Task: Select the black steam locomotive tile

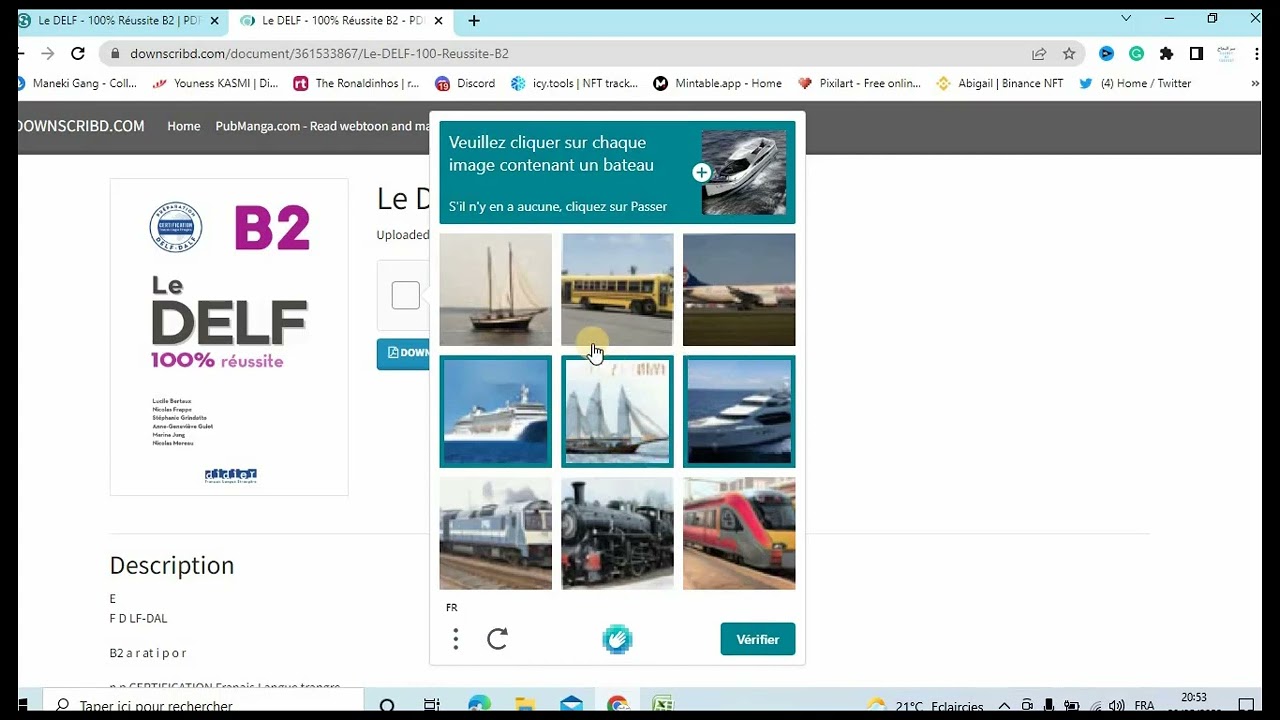Action: 617,533
